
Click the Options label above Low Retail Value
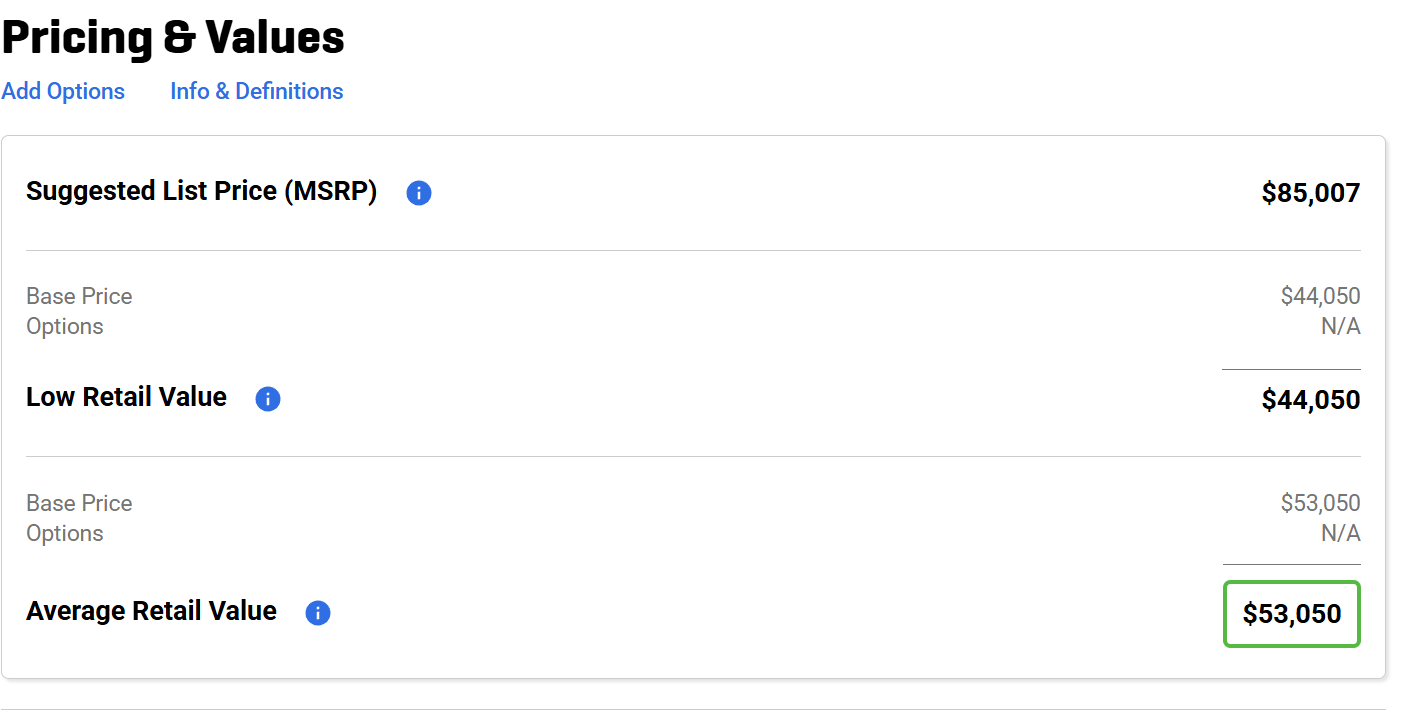(65, 327)
